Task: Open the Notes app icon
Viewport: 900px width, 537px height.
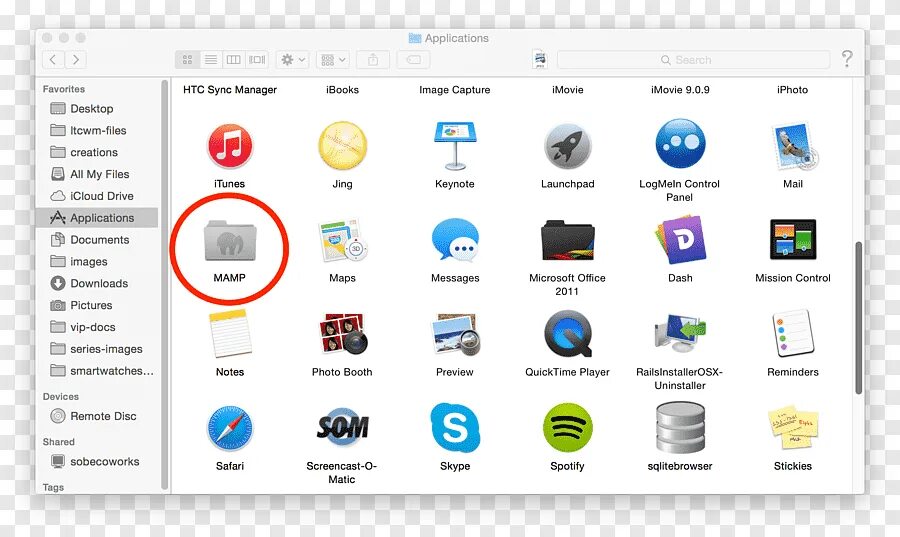Action: tap(230, 334)
